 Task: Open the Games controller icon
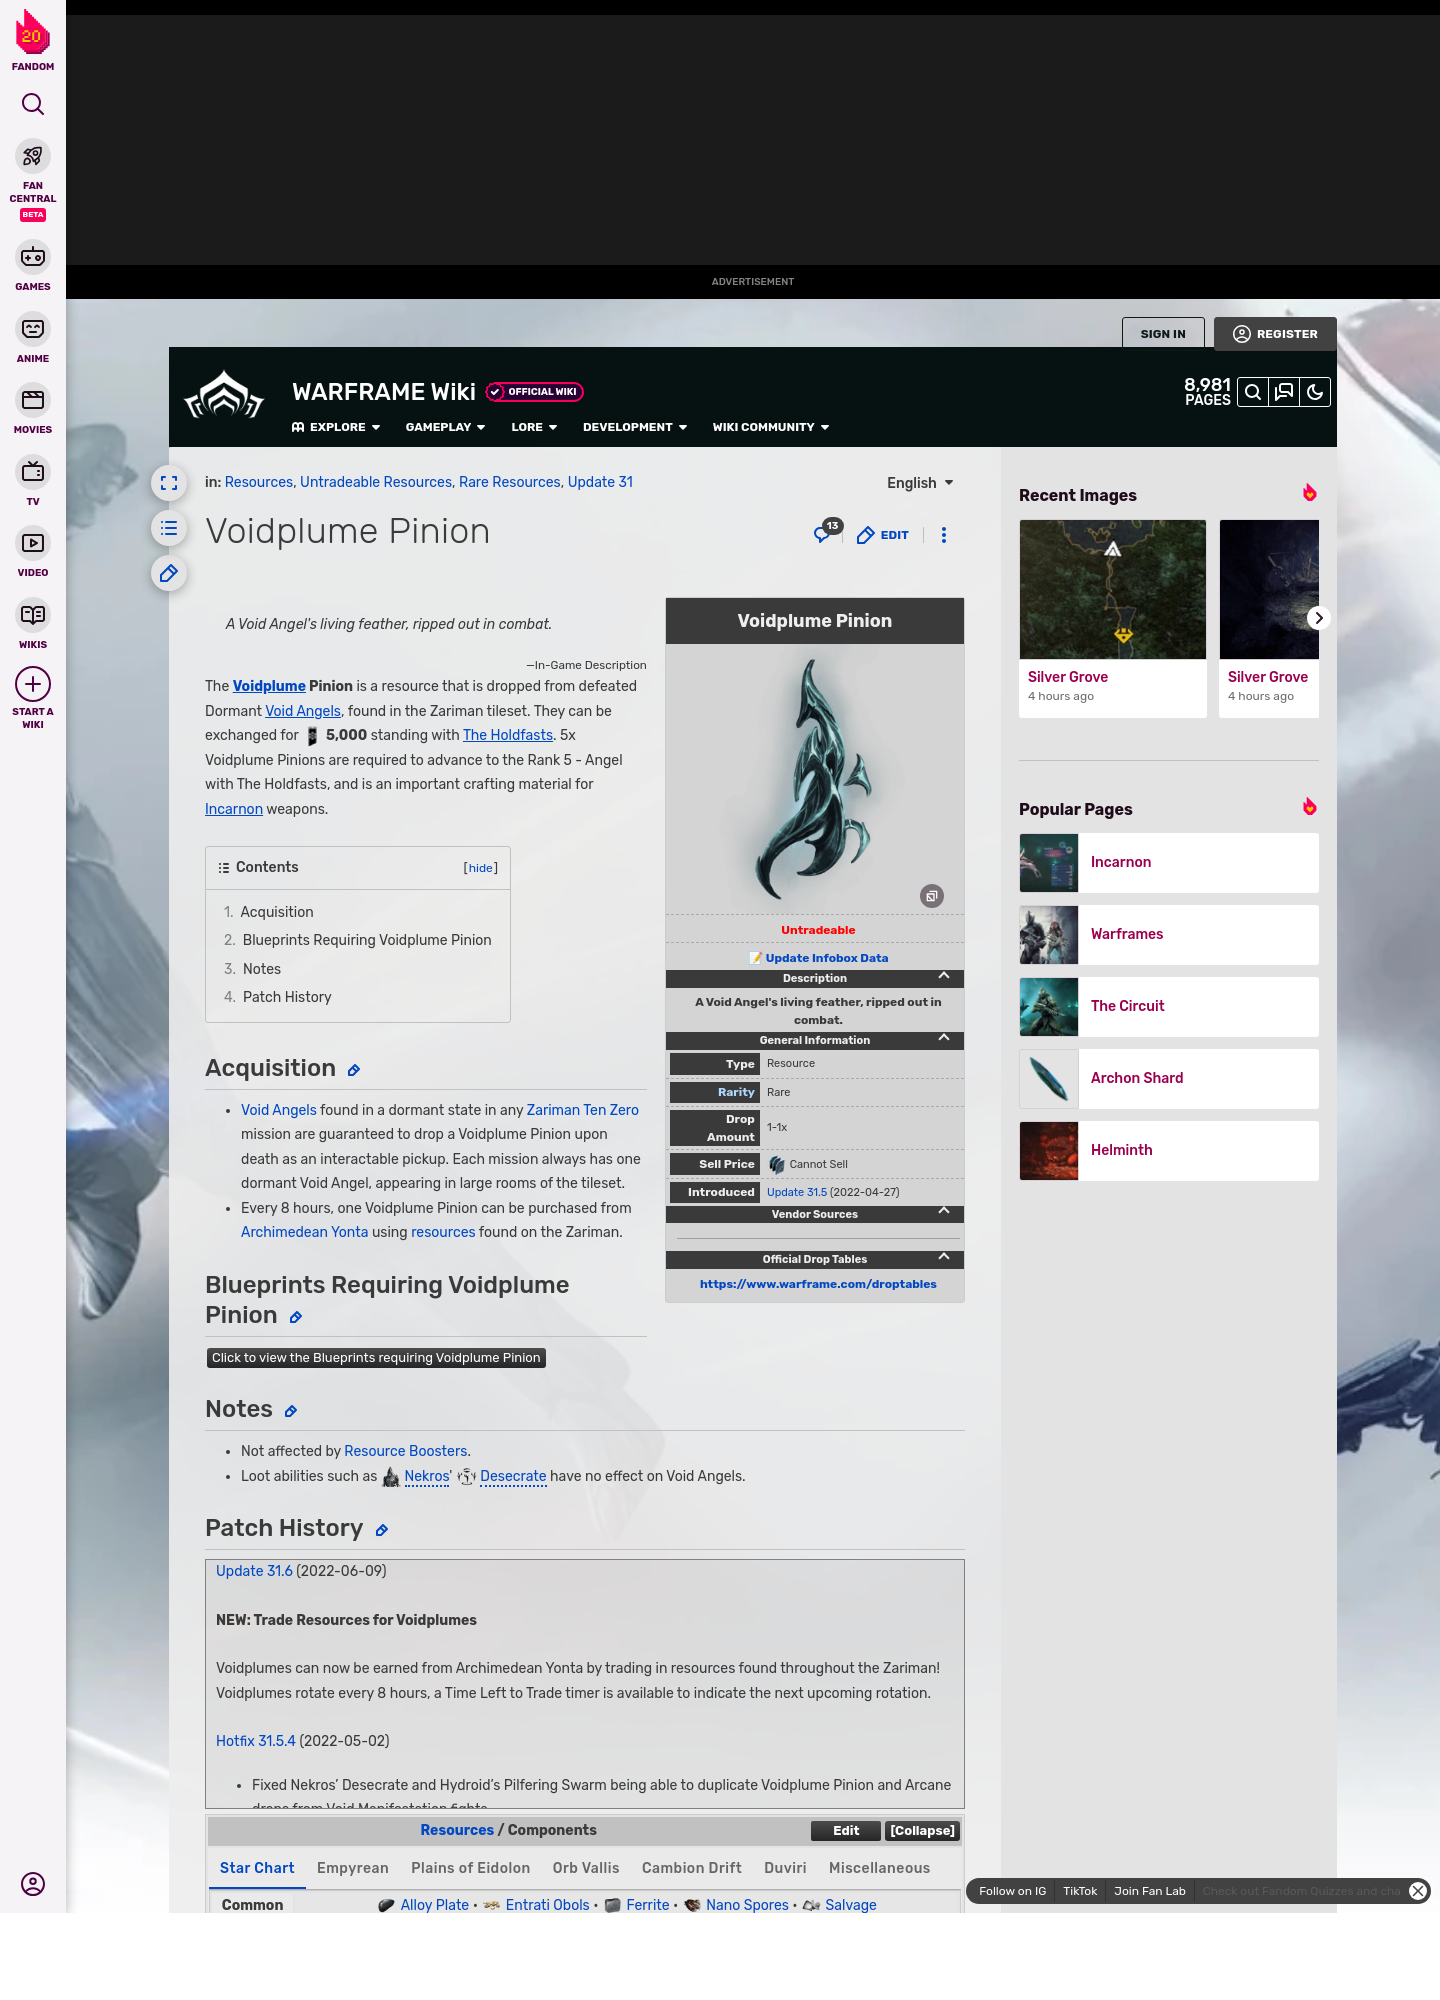pos(33,257)
